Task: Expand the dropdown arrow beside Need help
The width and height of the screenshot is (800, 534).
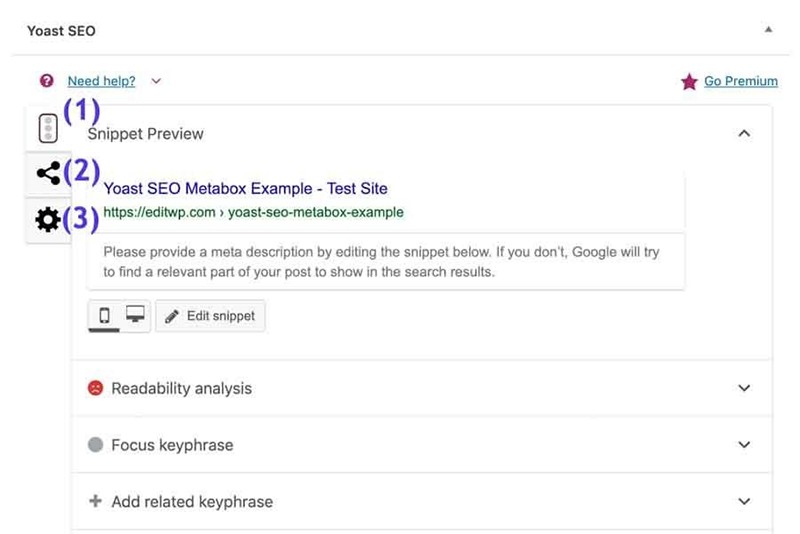Action: point(155,81)
